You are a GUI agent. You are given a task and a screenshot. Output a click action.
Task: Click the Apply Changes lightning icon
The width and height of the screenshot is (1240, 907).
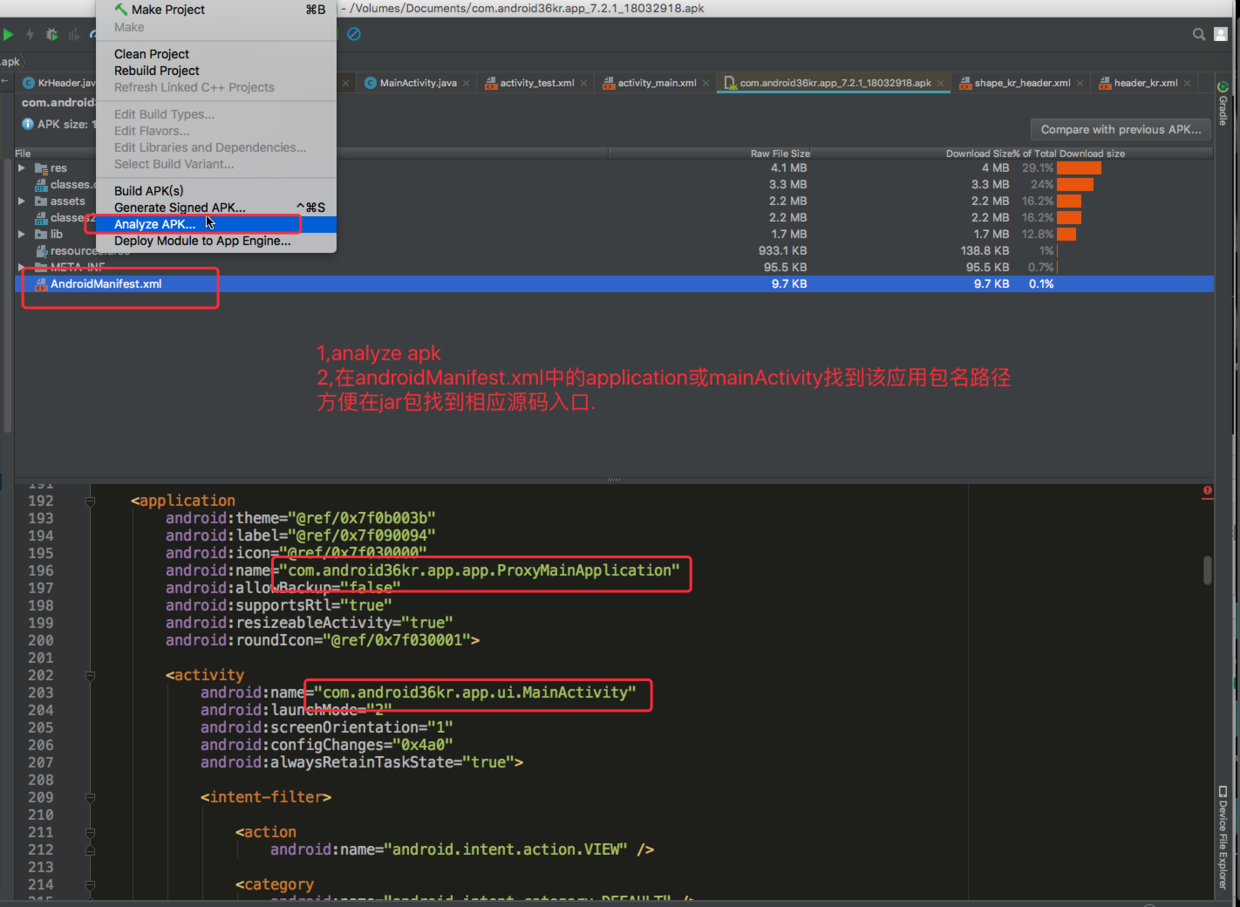point(30,34)
